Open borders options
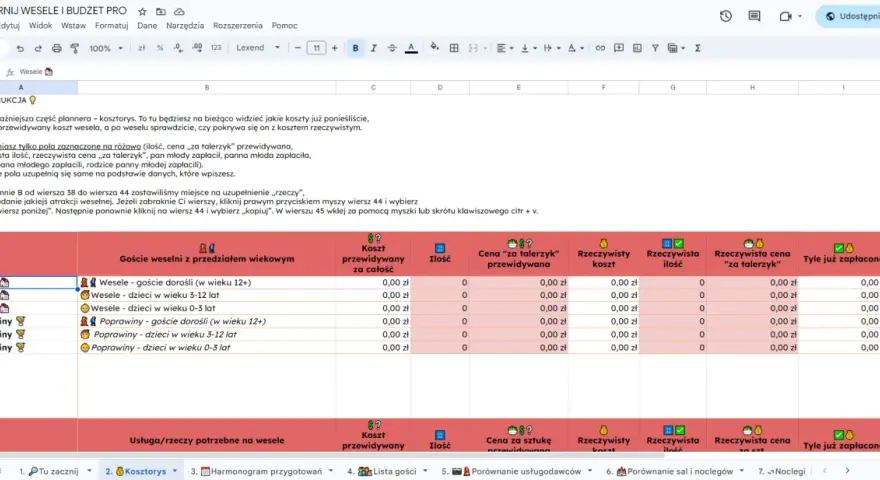The width and height of the screenshot is (880, 480). pos(454,48)
